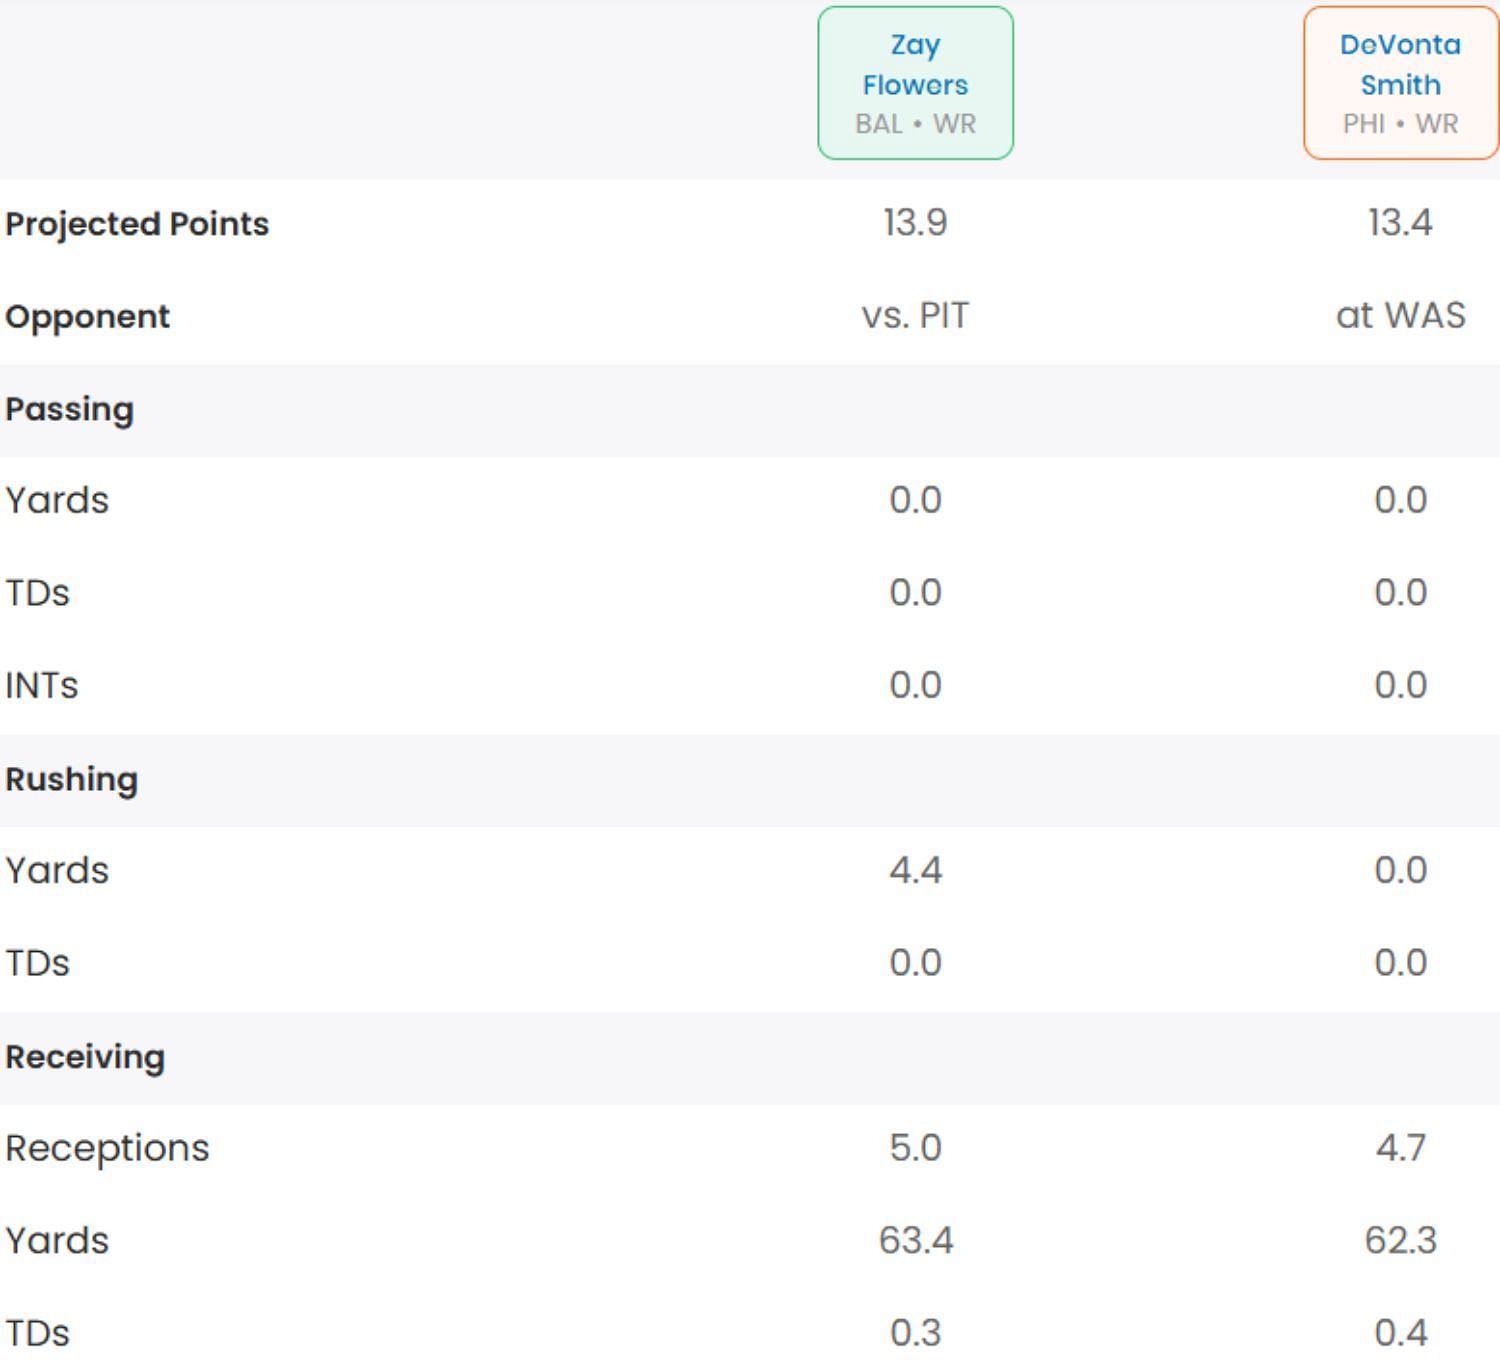Open Zay Flowers player card
Viewport: 1500px width, 1363px height.
915,65
